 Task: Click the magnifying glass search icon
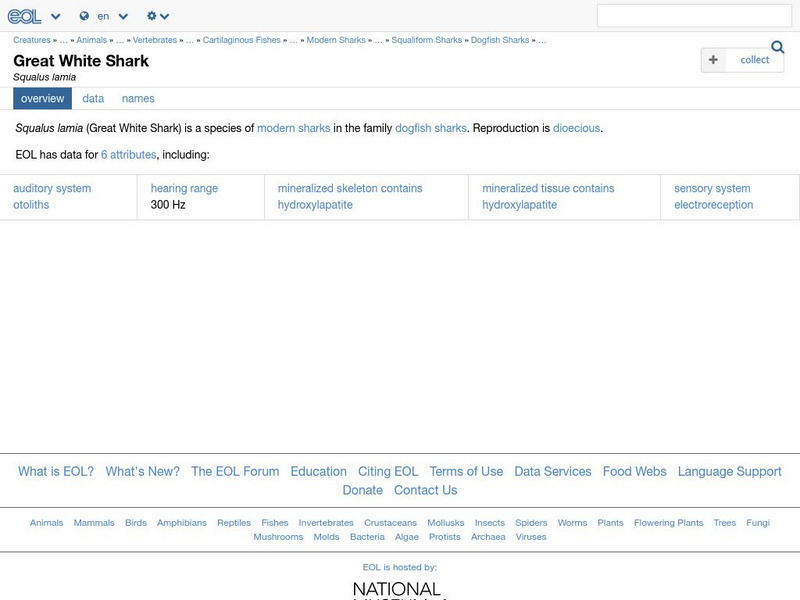[x=778, y=47]
